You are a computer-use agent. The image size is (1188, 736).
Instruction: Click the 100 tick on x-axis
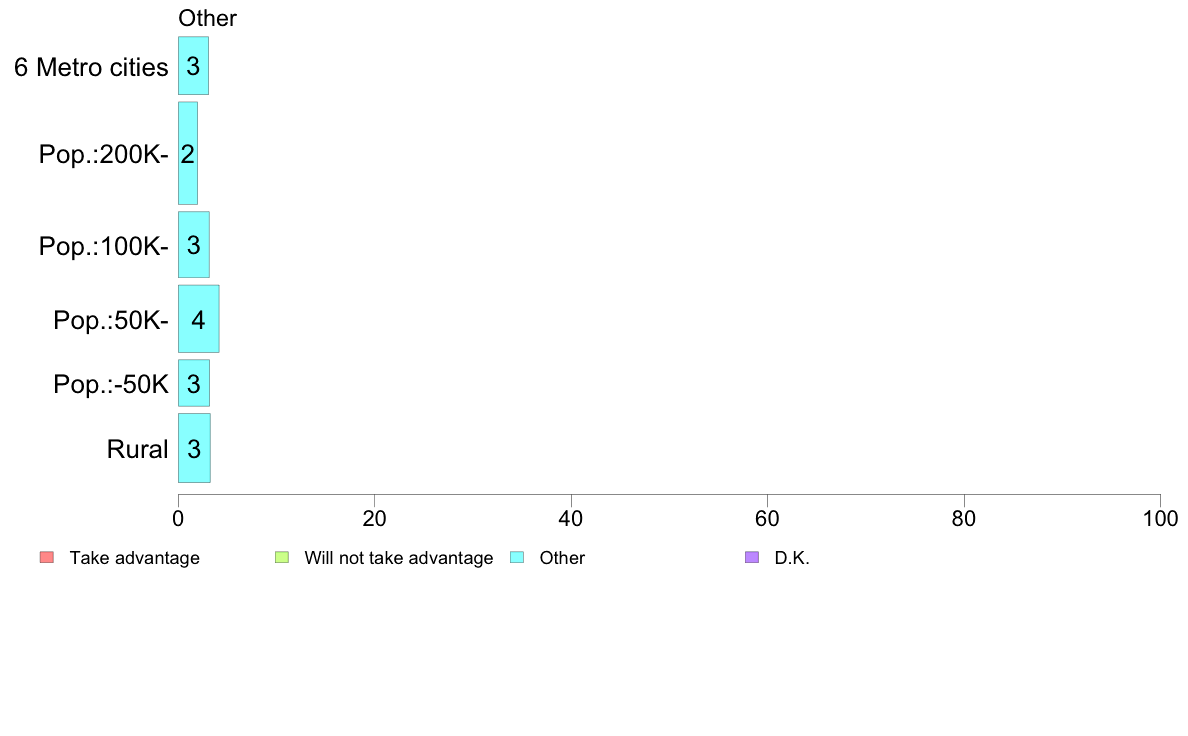pyautogui.click(x=1160, y=518)
